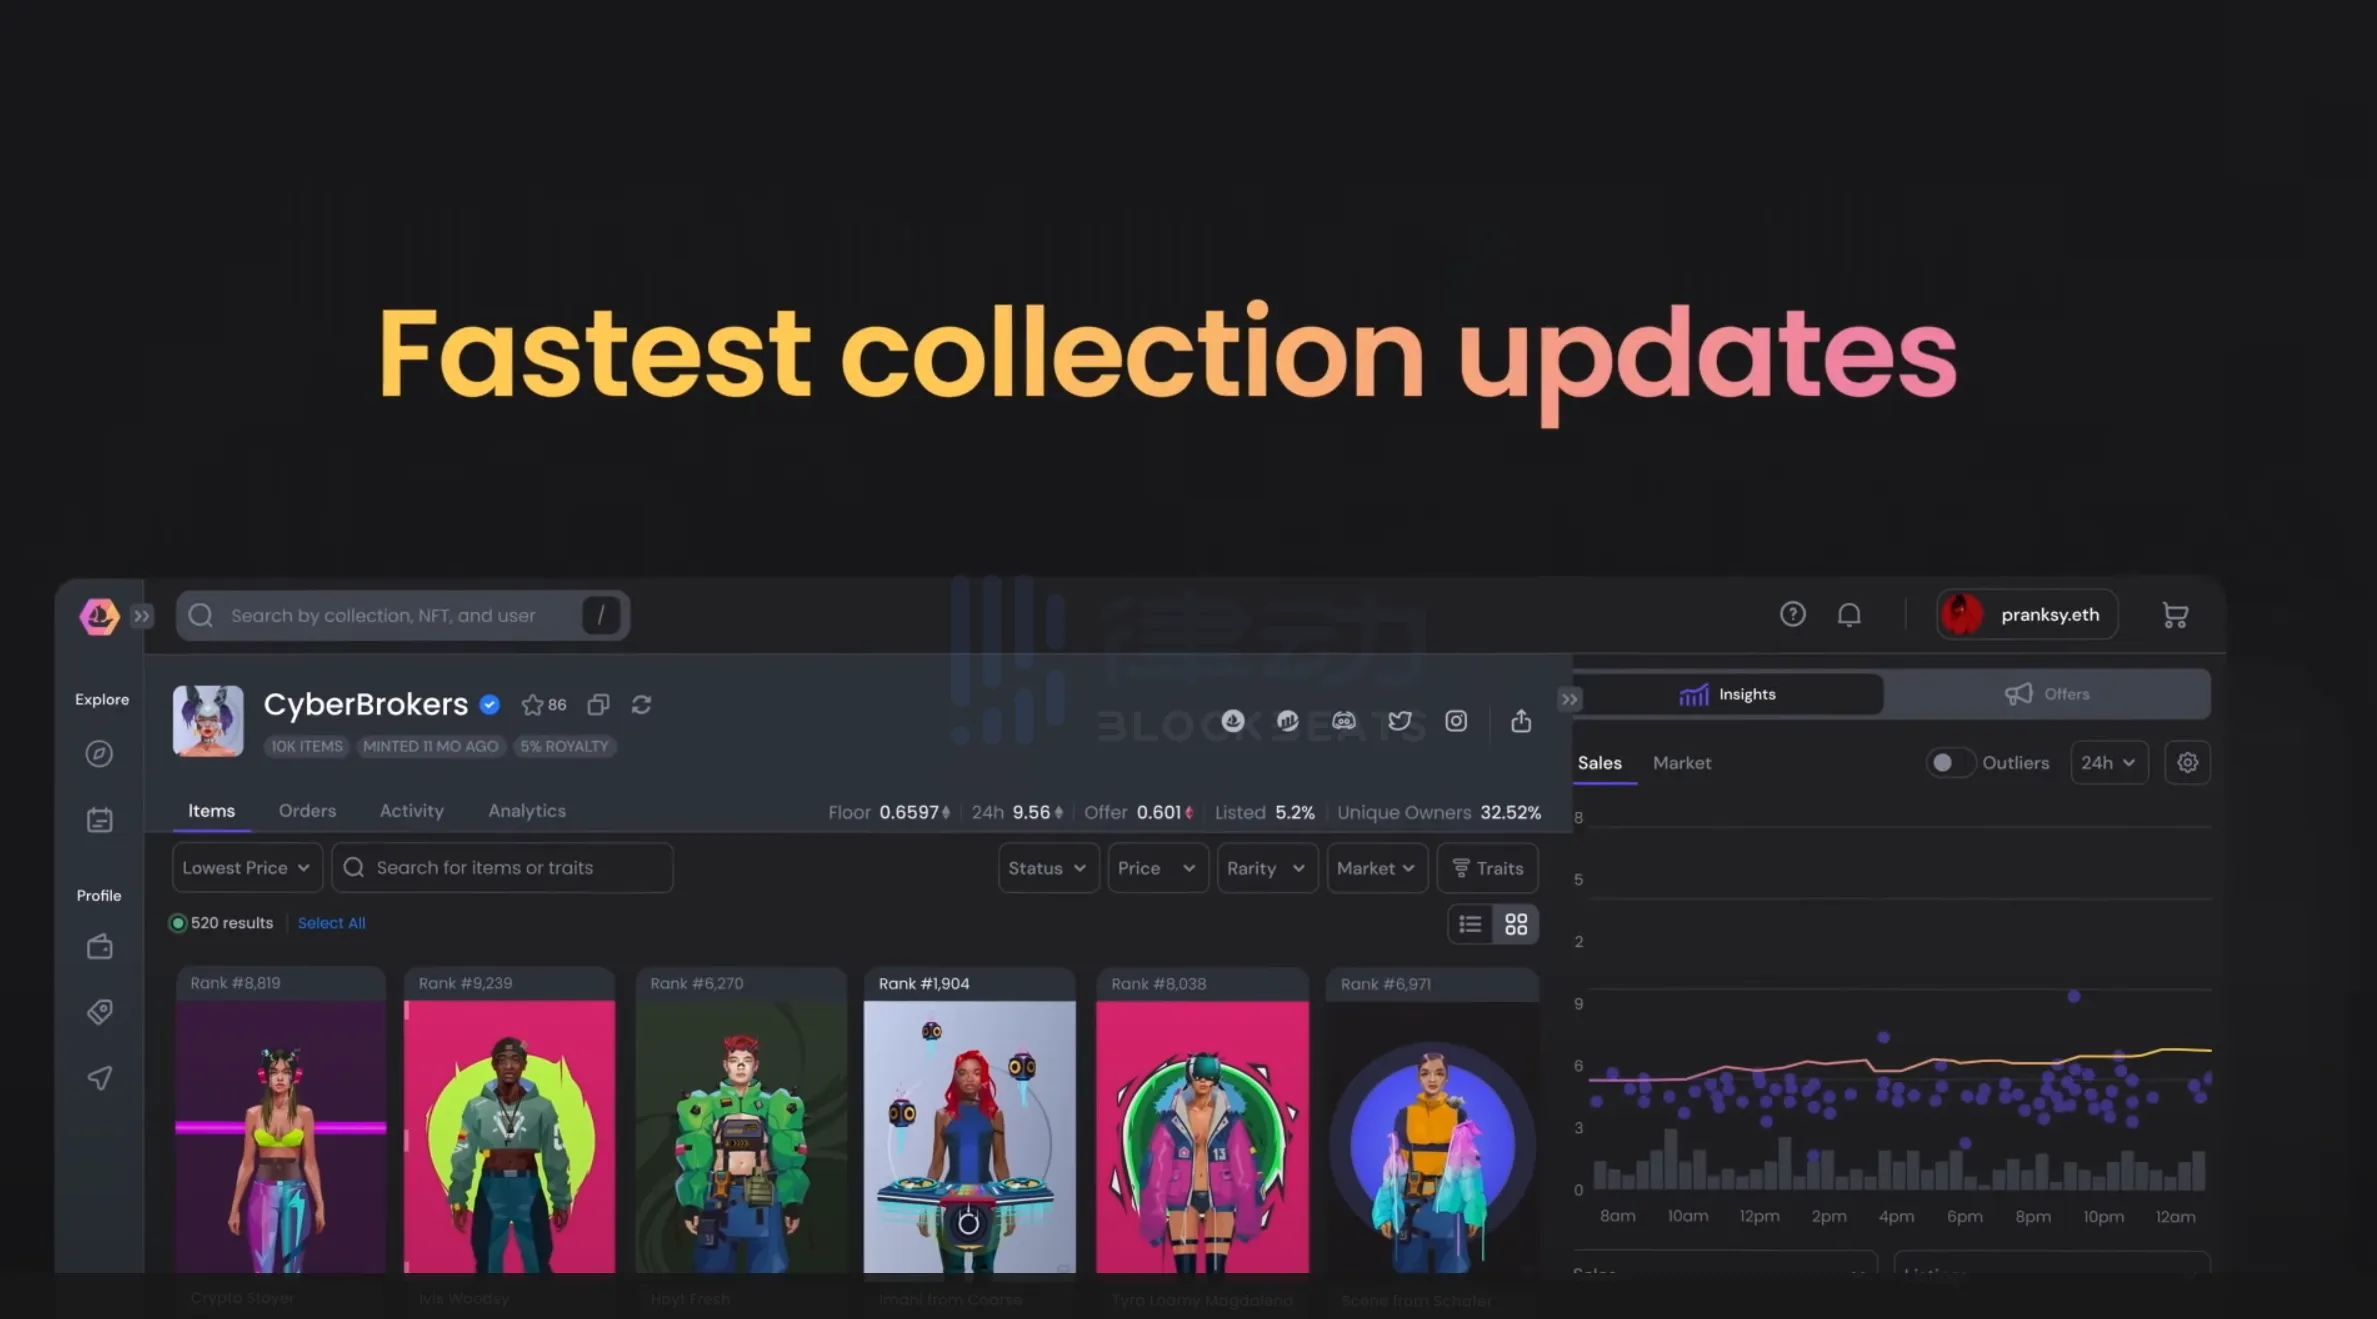Expand the Status filter dropdown
The image size is (2377, 1319).
1044,866
